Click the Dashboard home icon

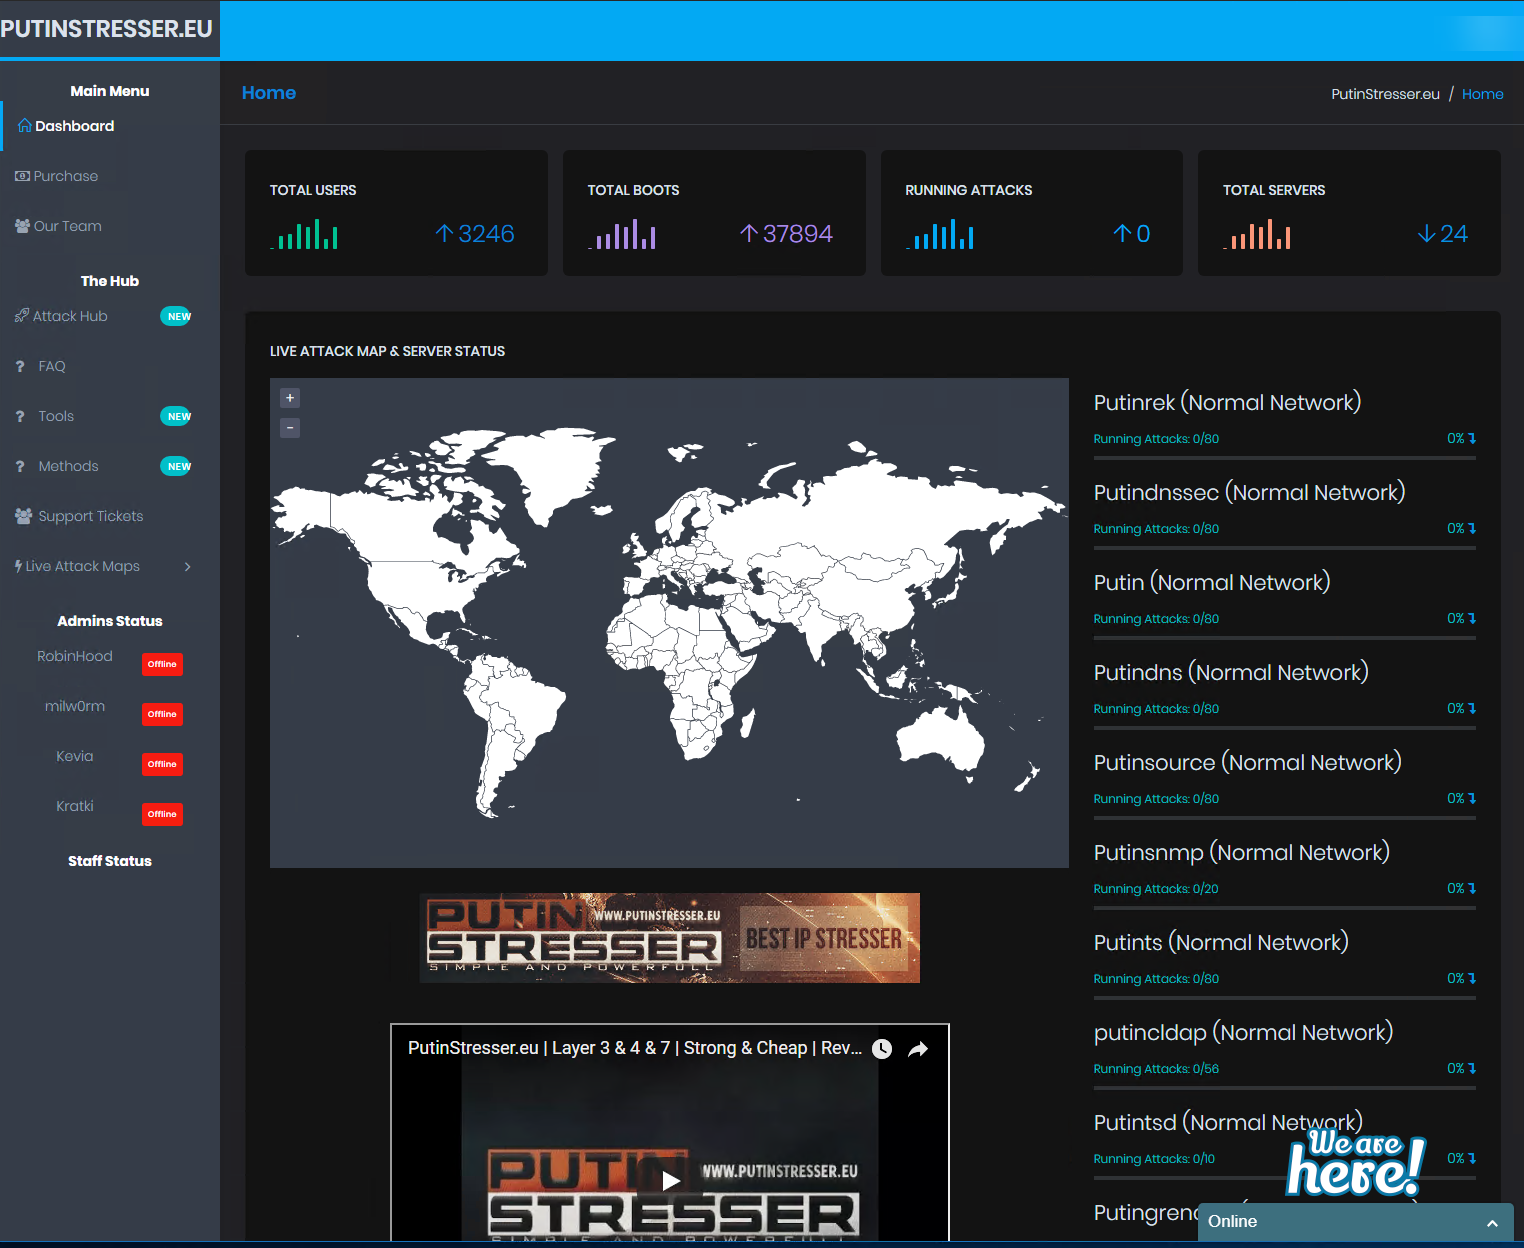tap(24, 126)
